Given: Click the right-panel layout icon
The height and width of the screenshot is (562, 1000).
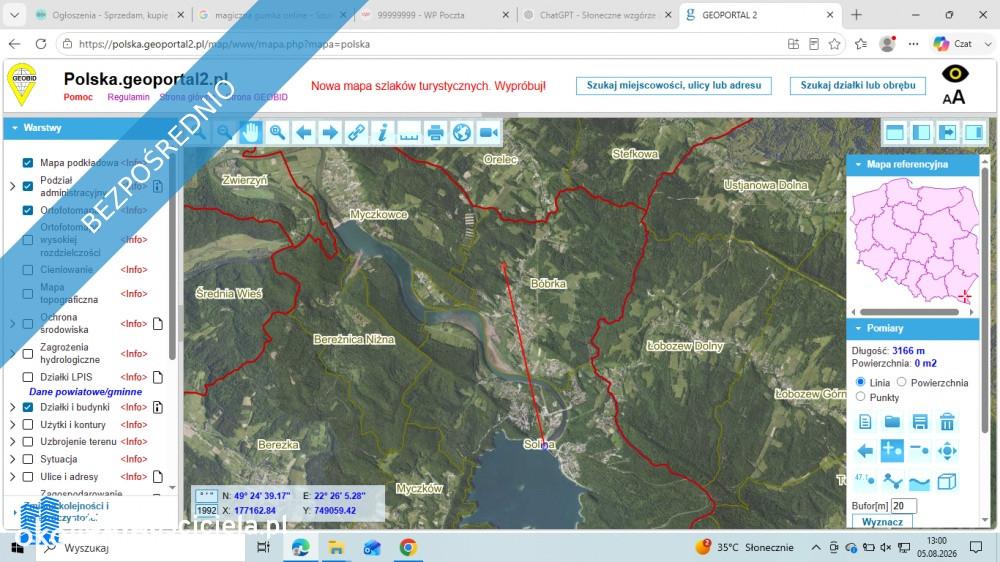Looking at the screenshot, I should pyautogui.click(x=974, y=133).
